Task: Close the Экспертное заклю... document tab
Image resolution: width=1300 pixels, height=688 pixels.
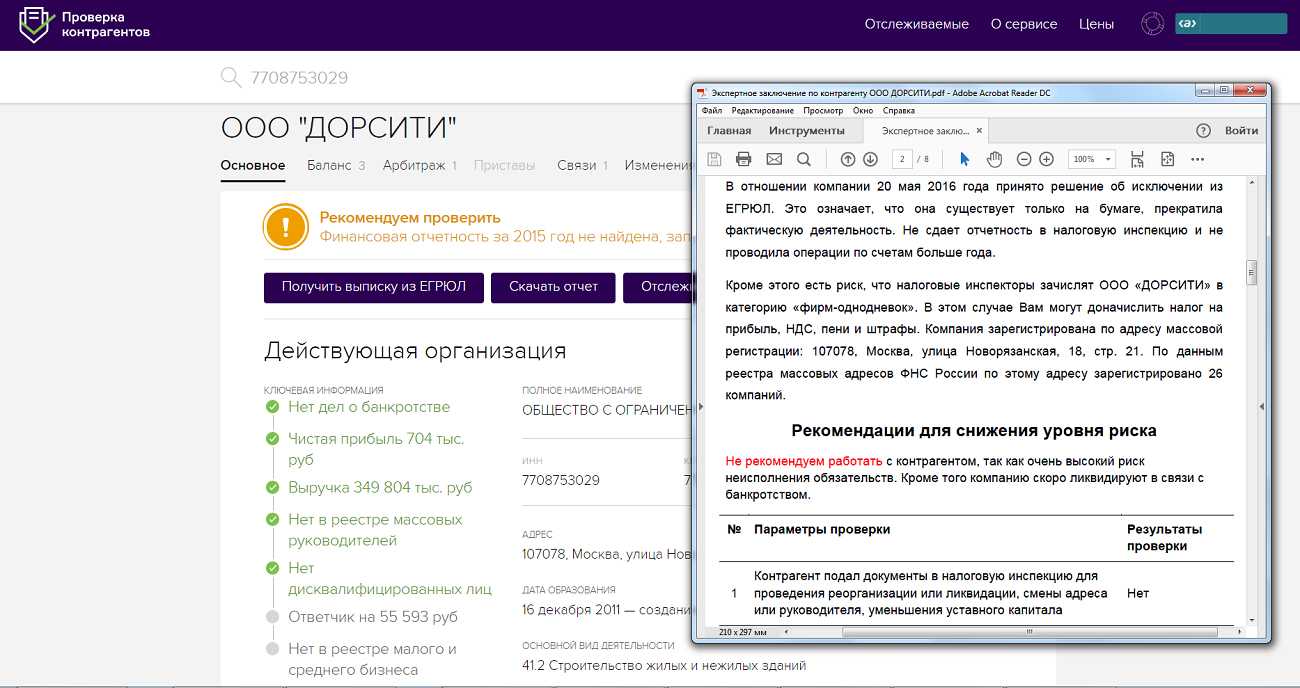Action: 980,130
